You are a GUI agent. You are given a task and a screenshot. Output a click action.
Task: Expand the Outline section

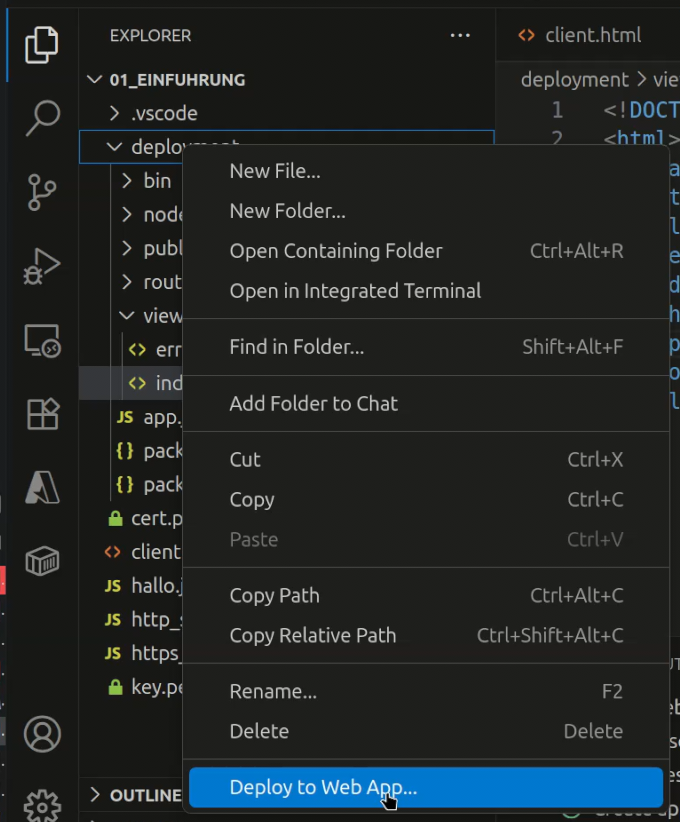click(x=135, y=796)
